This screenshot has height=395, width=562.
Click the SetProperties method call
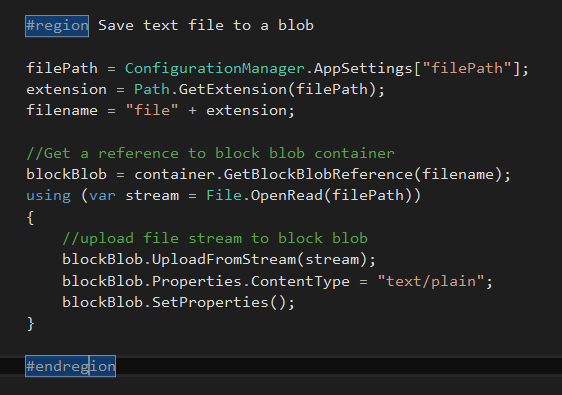pos(210,302)
